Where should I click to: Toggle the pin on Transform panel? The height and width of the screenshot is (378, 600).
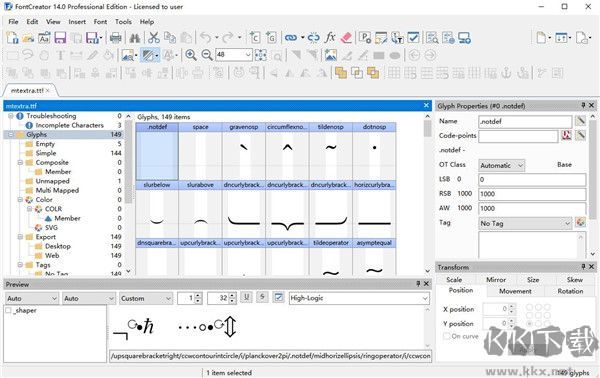(584, 266)
